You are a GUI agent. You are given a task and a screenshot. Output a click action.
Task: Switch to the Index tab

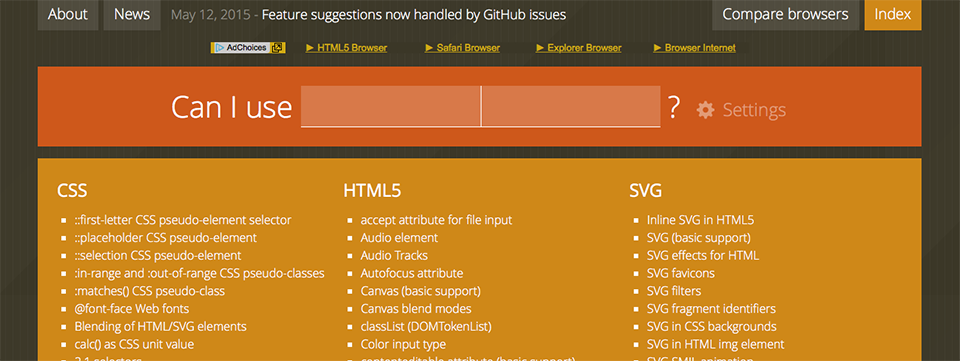(893, 15)
